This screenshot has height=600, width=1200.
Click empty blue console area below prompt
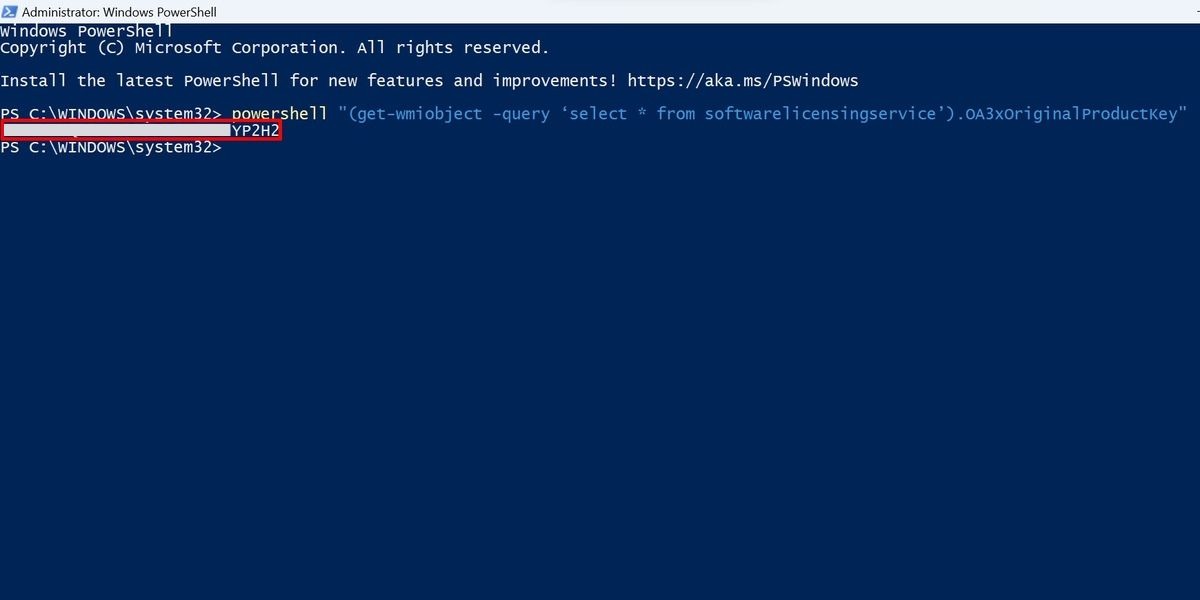(600, 380)
